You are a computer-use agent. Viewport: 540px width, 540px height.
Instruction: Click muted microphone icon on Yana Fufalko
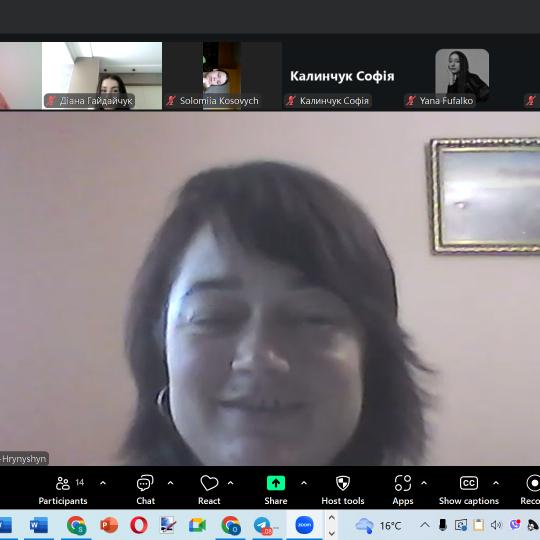click(x=411, y=101)
